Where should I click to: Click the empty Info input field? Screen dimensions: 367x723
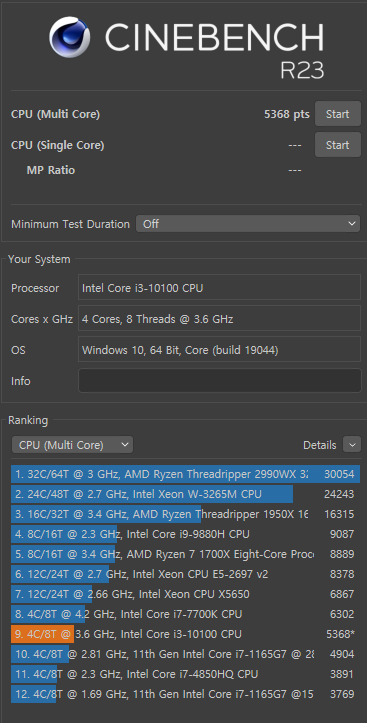219,381
